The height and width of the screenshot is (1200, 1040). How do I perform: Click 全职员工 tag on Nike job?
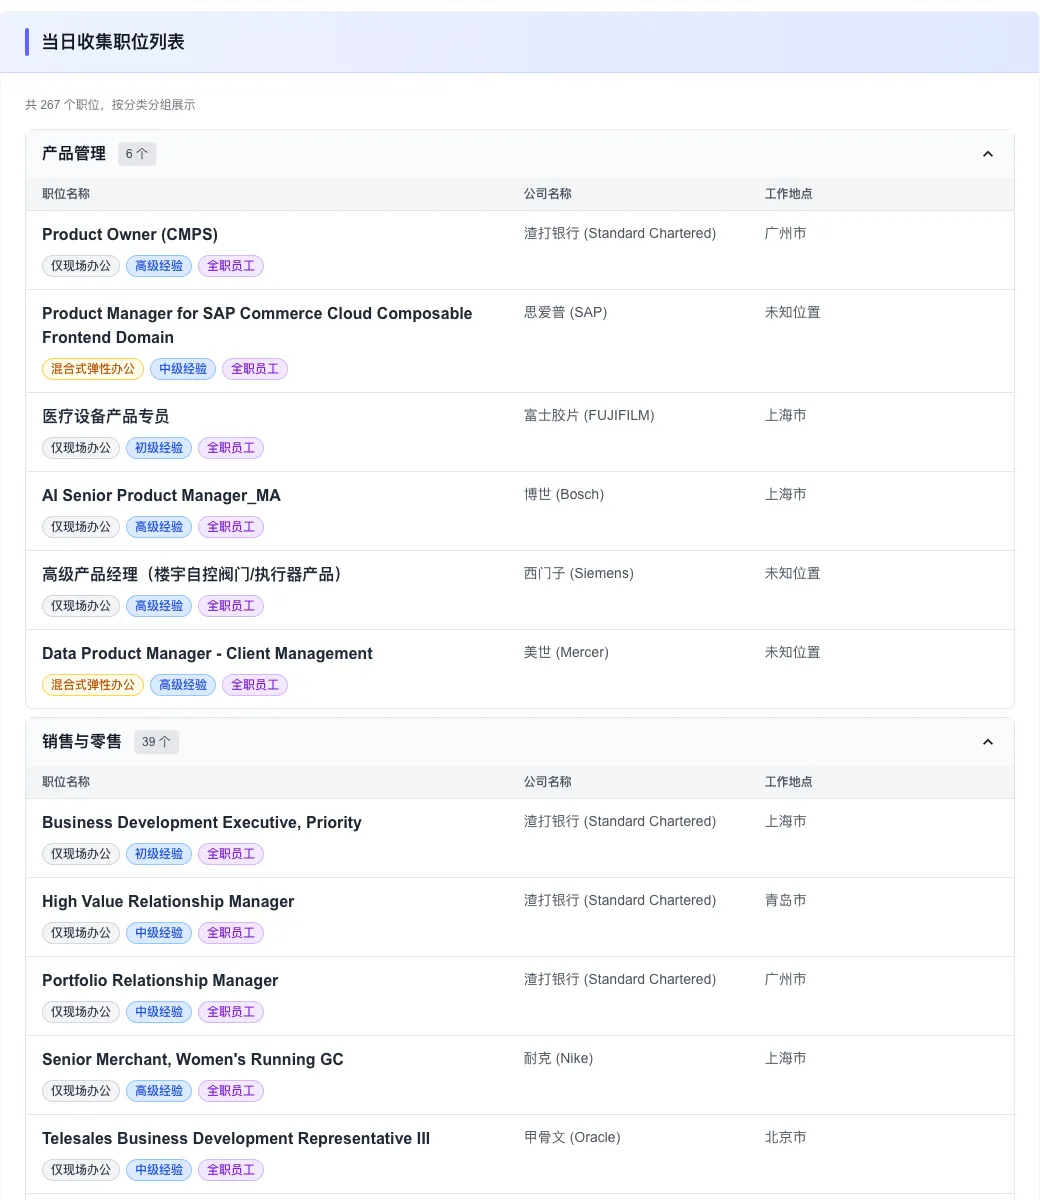click(231, 1091)
